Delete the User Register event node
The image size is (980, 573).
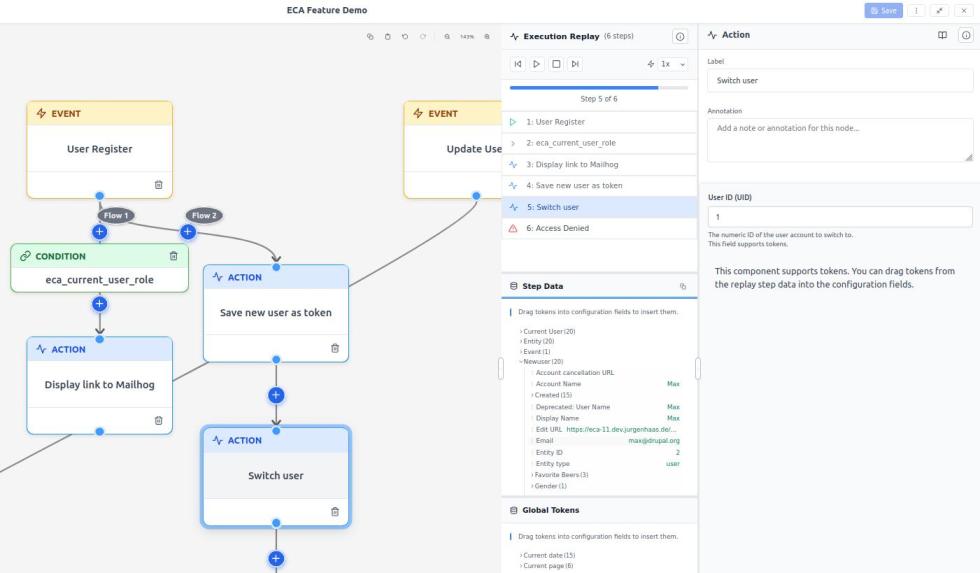159,185
